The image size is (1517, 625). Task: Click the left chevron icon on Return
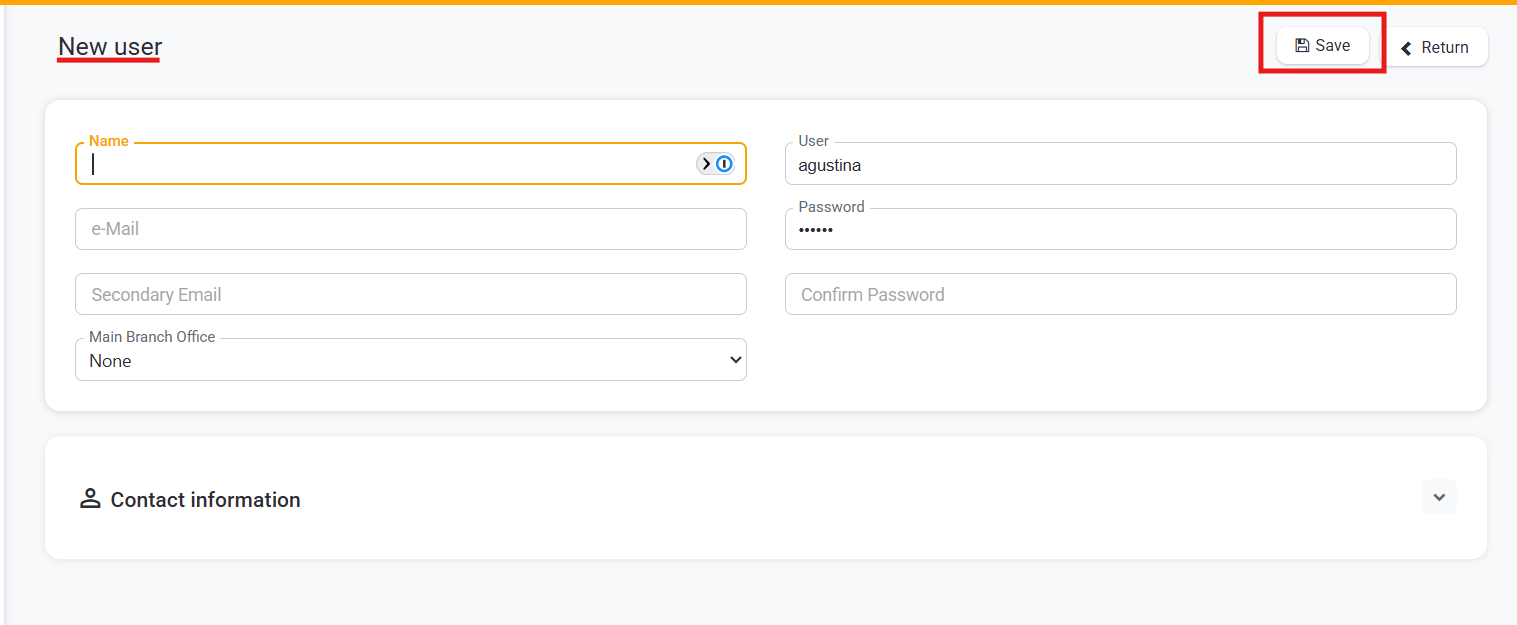pos(1406,48)
